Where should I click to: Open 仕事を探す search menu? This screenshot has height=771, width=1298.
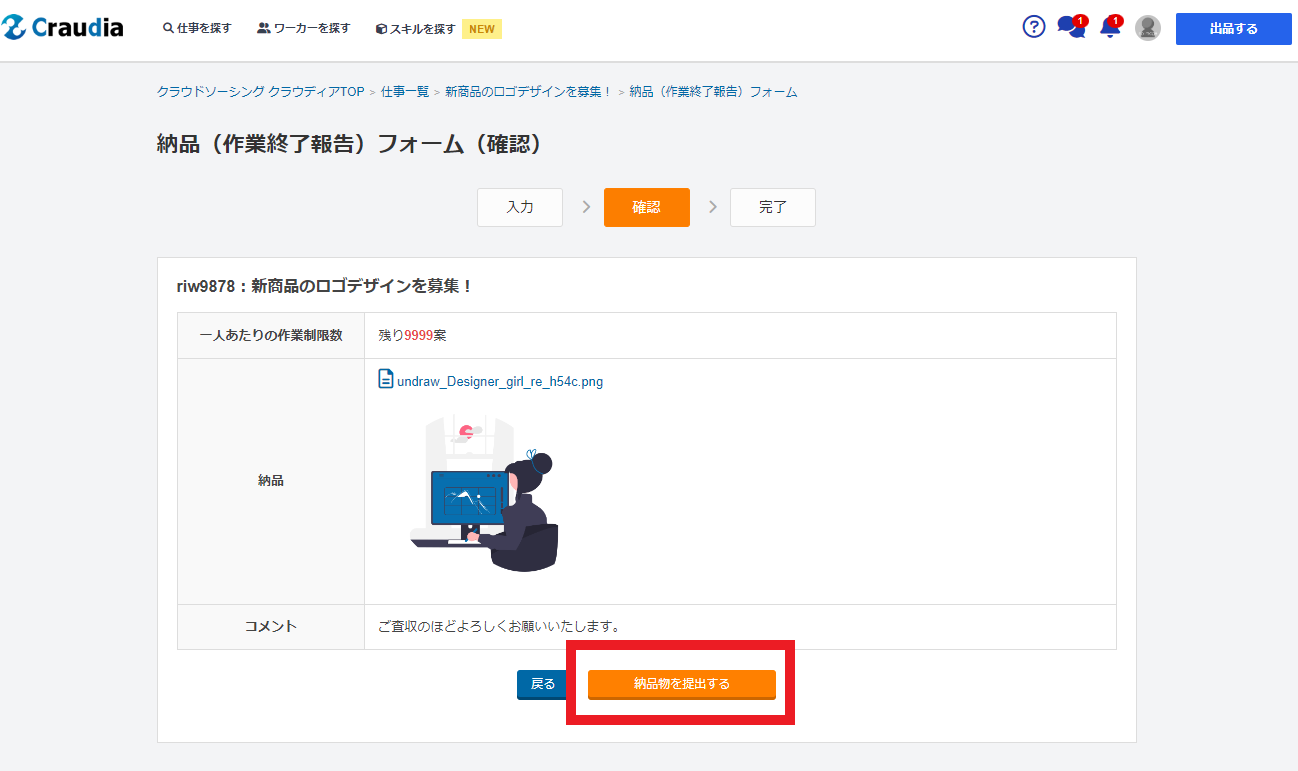(x=197, y=29)
